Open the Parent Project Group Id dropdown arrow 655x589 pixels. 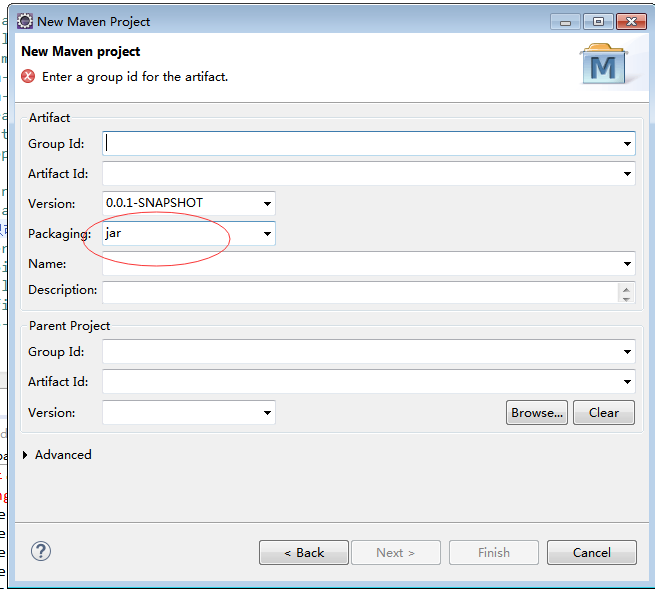pos(627,352)
